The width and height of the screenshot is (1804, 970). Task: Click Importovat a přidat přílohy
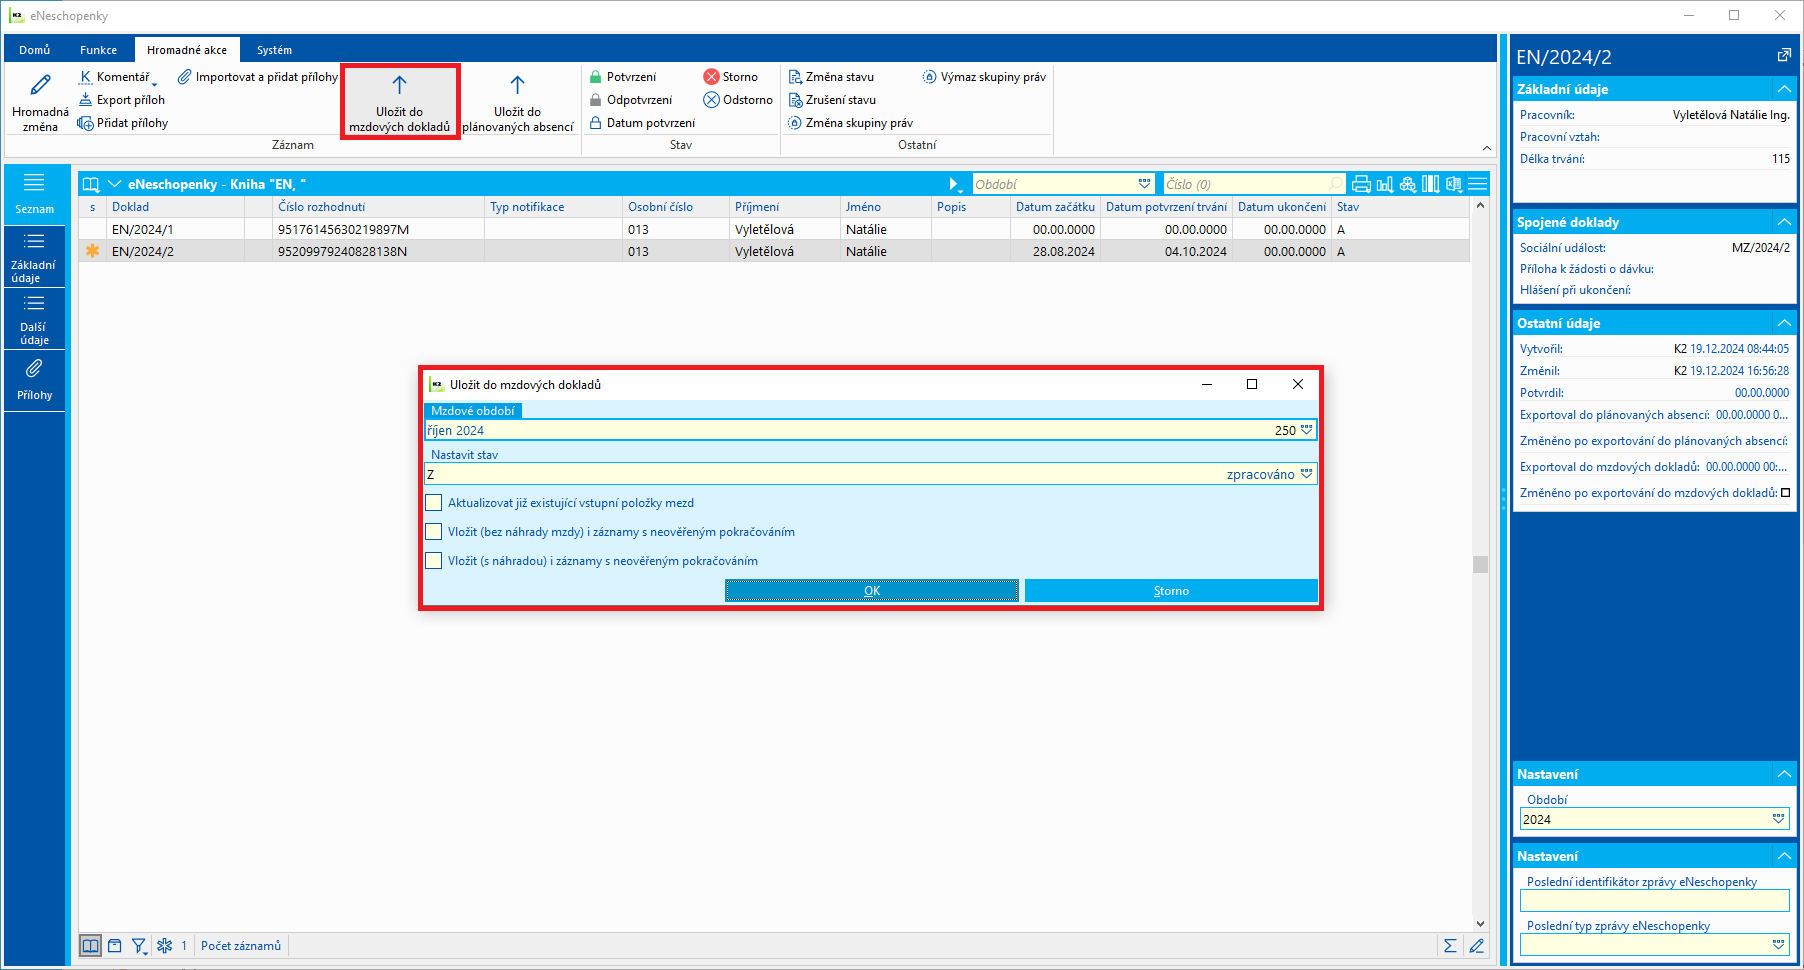tap(258, 77)
